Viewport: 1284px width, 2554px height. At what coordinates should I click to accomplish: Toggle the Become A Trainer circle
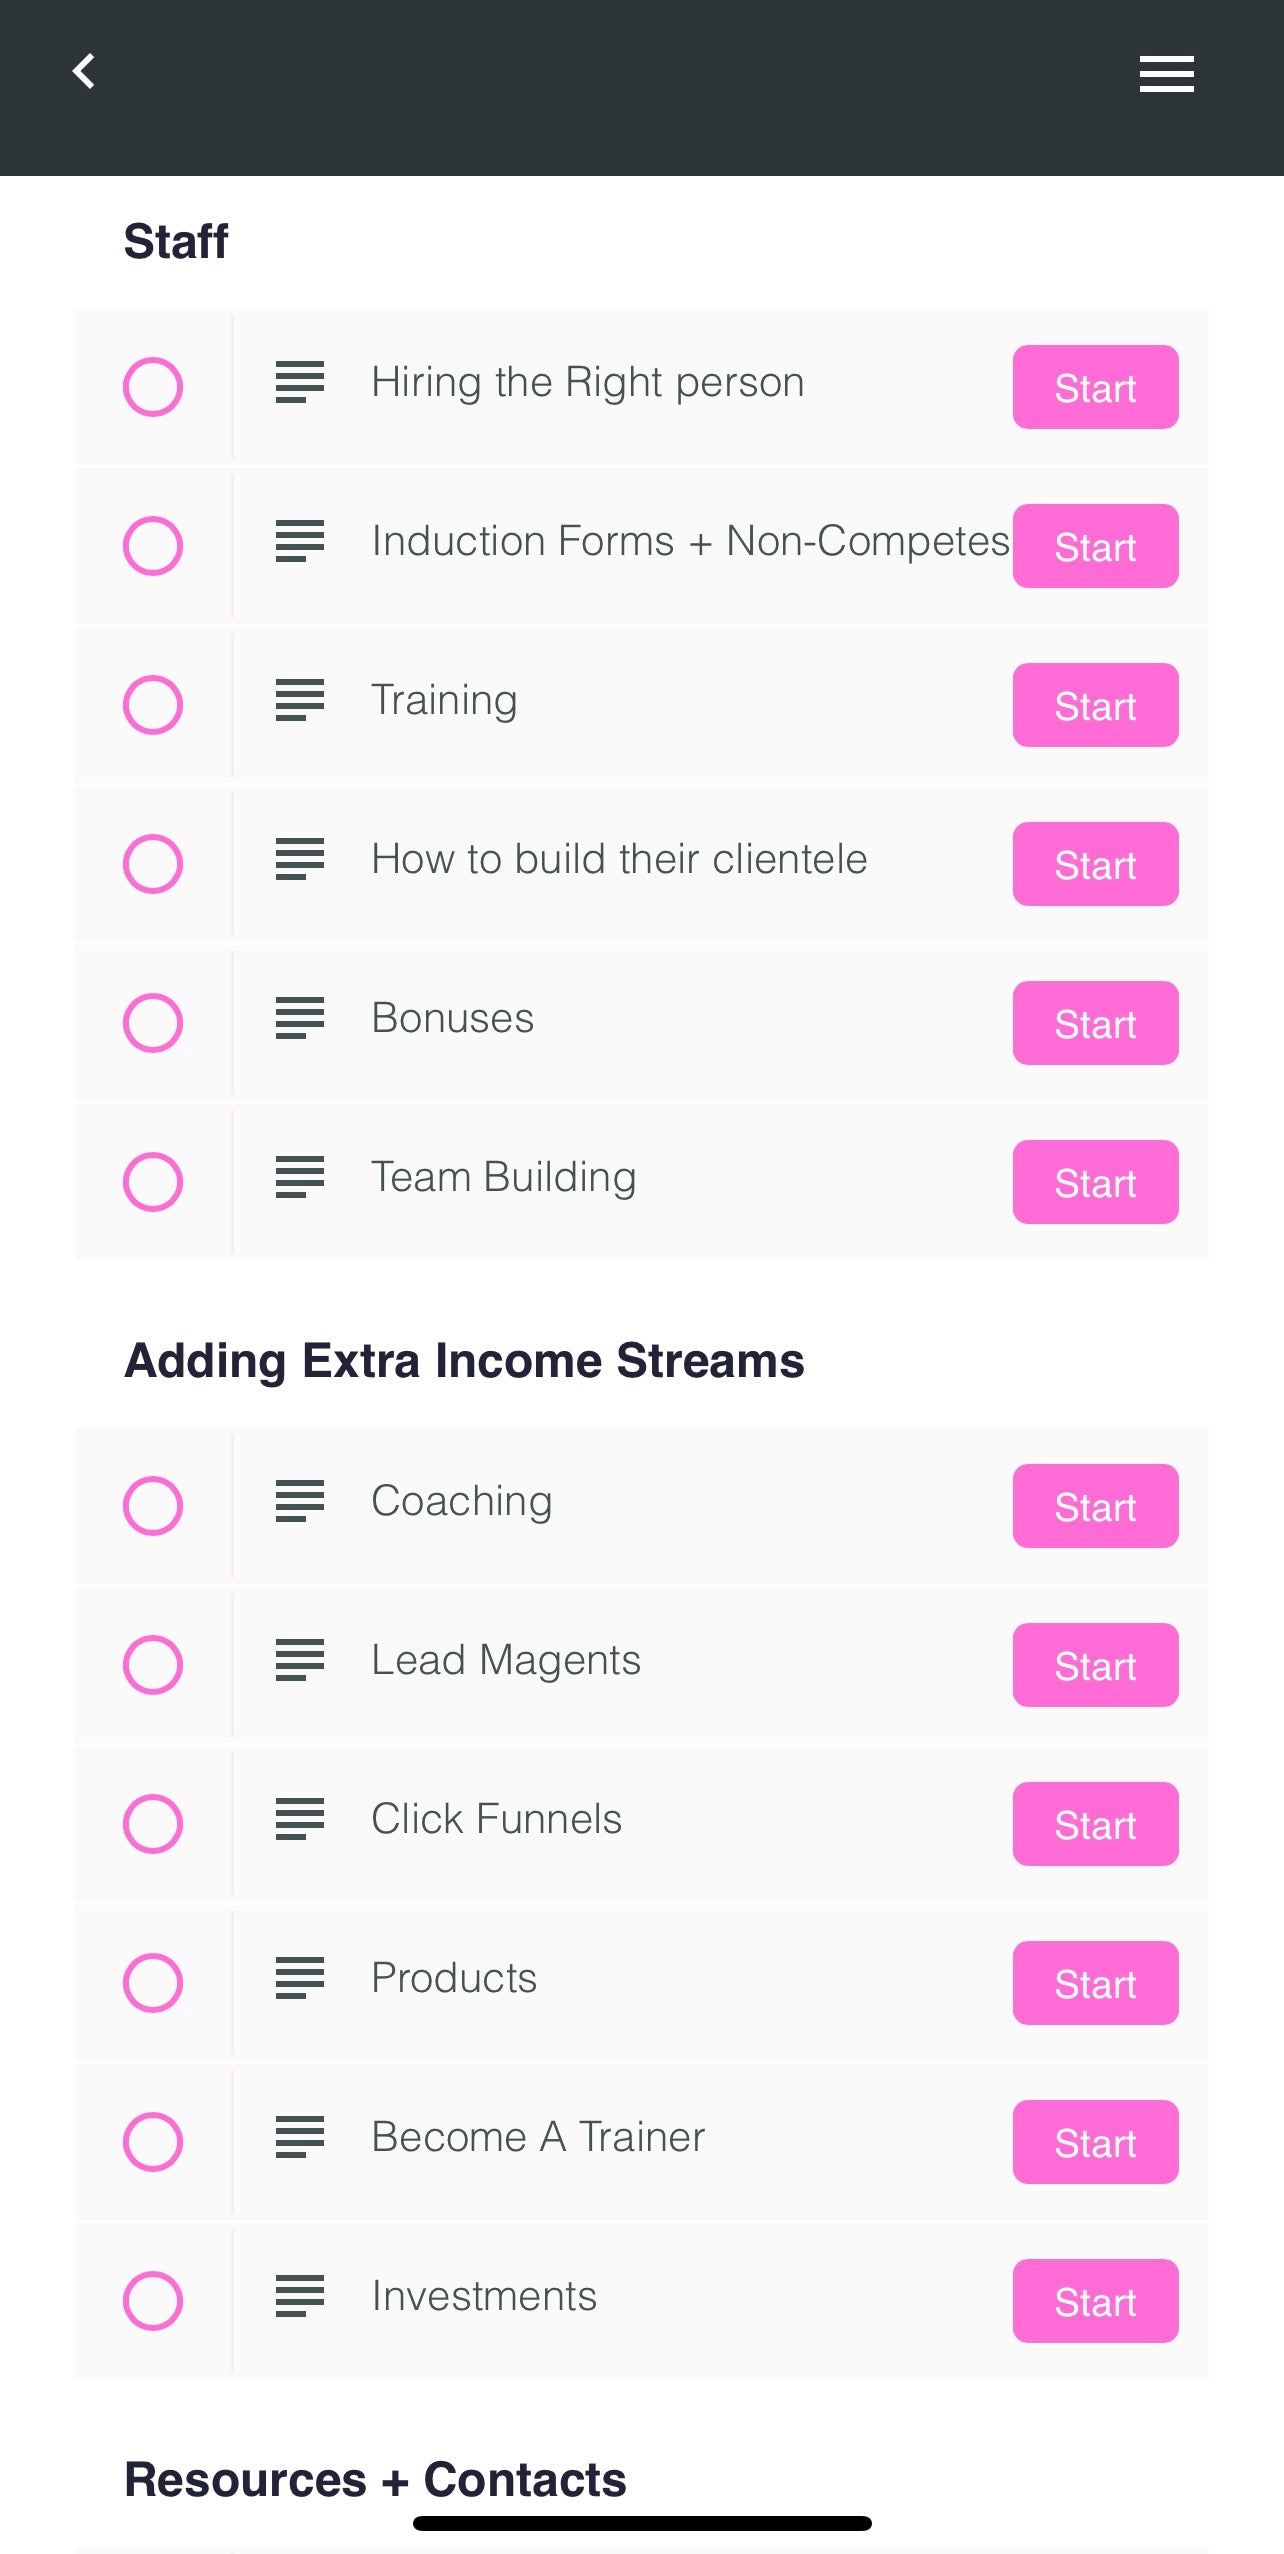tap(153, 2142)
